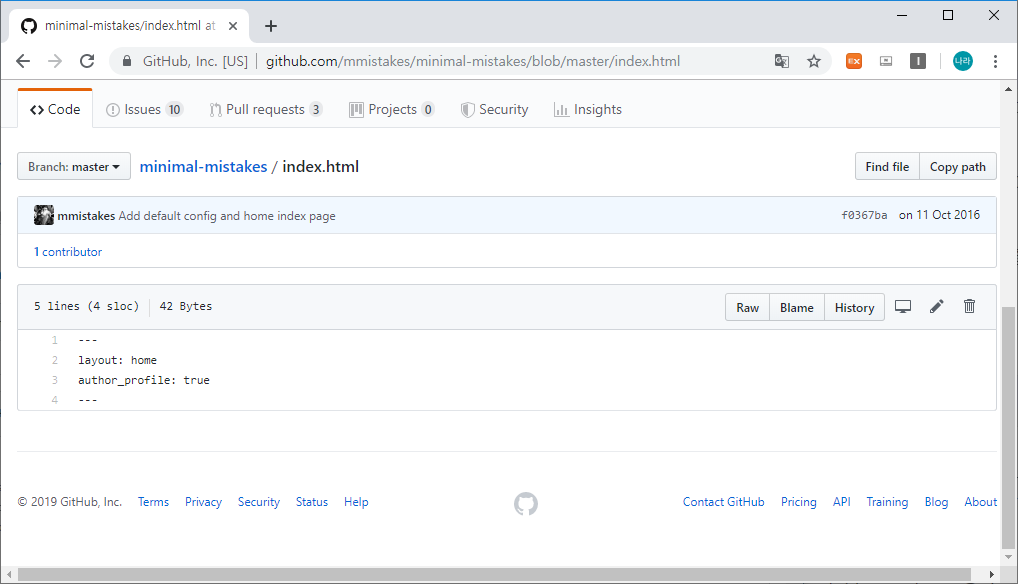Image resolution: width=1018 pixels, height=584 pixels.
Task: View the Raw file
Action: [747, 308]
